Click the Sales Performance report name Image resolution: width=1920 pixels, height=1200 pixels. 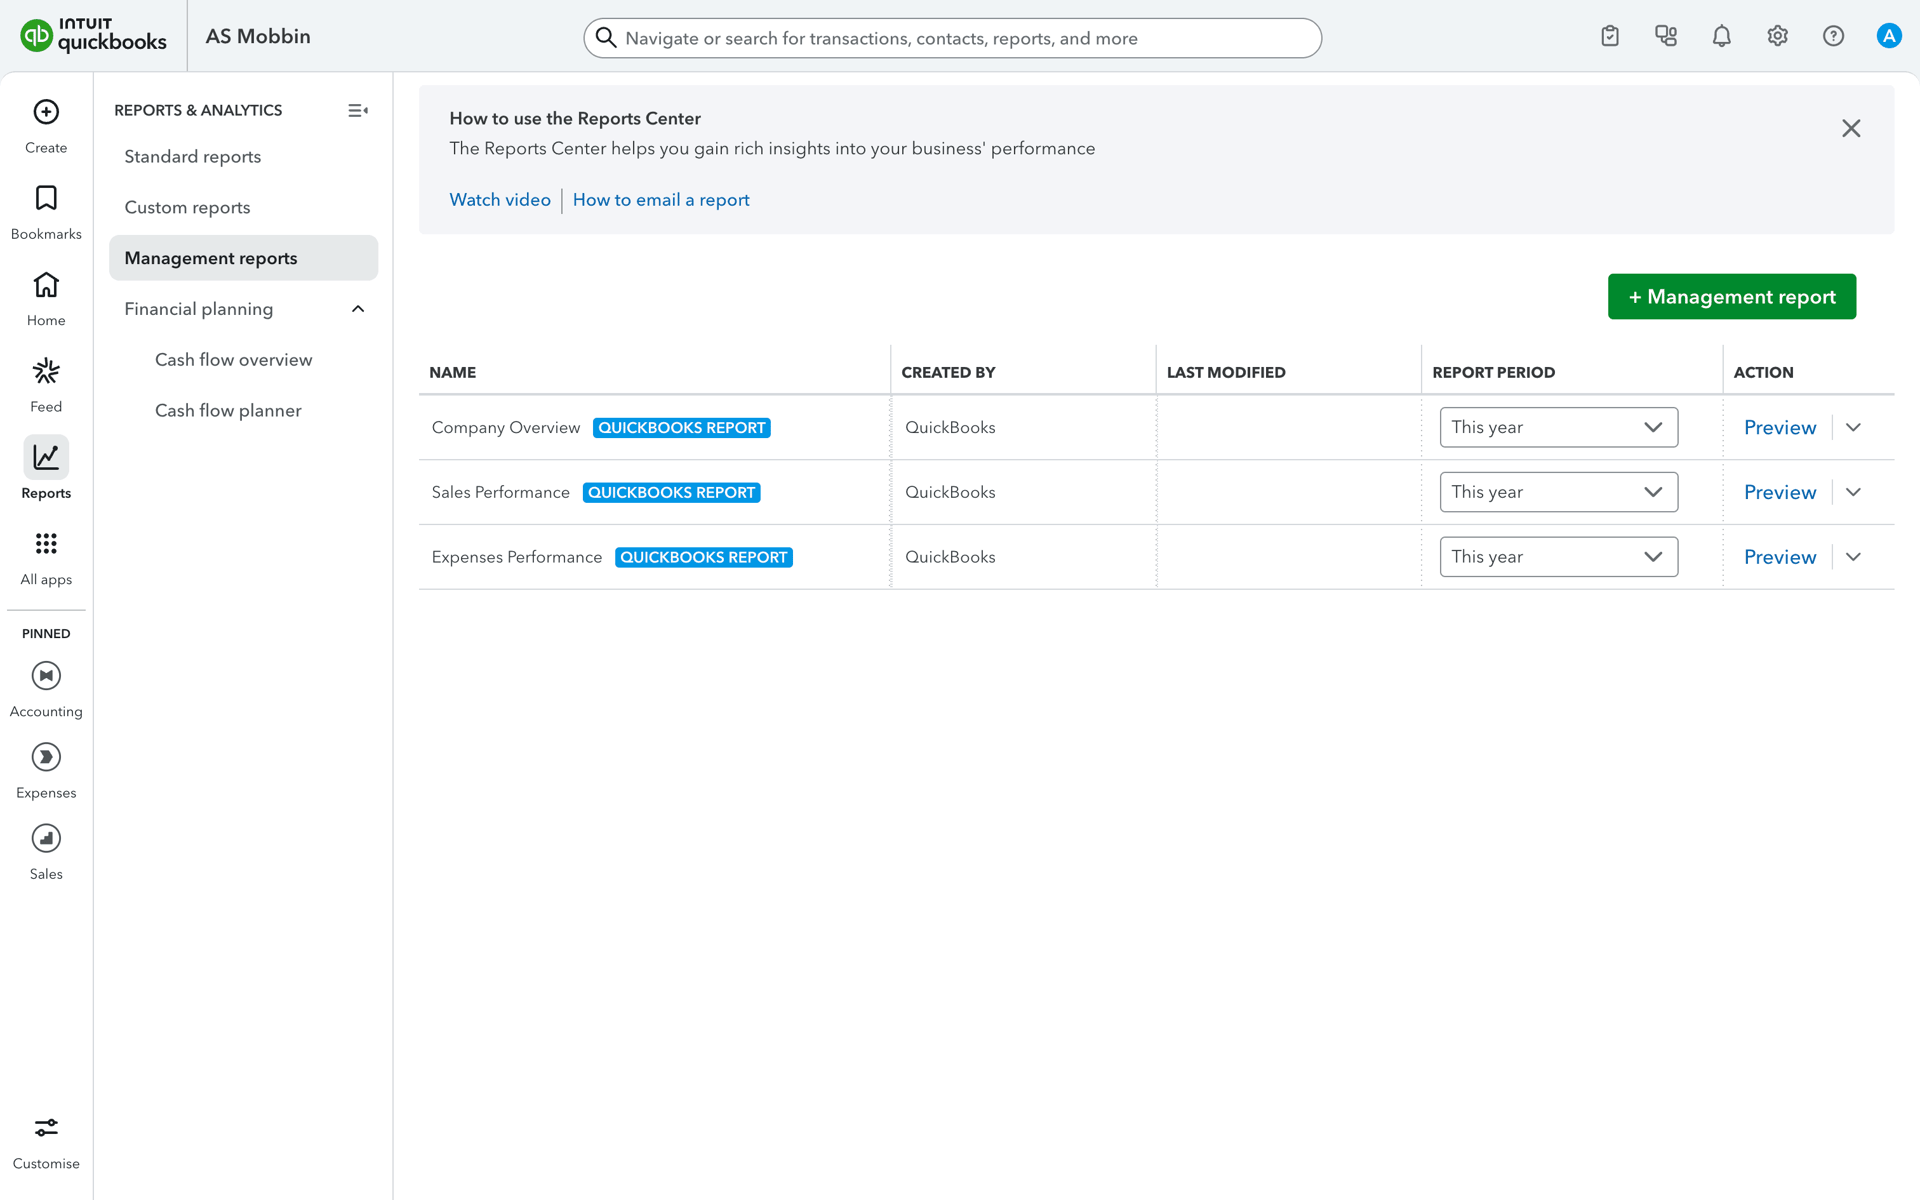tap(501, 493)
